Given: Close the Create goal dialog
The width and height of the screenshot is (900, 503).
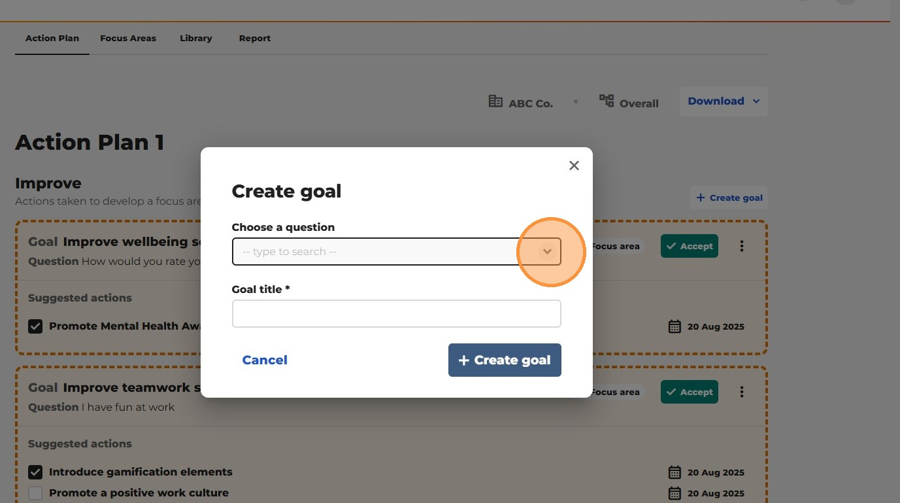Looking at the screenshot, I should (573, 165).
